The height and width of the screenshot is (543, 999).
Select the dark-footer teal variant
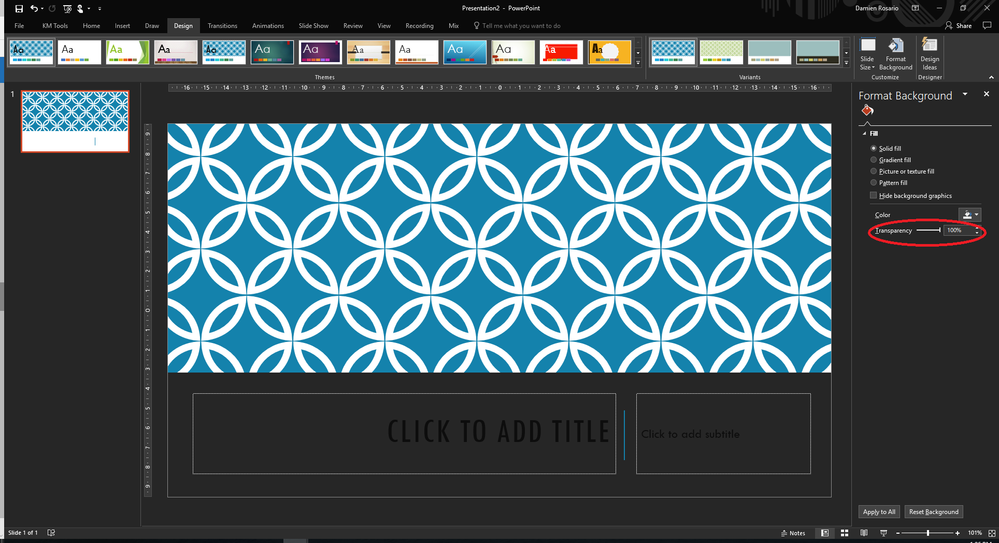coord(818,52)
